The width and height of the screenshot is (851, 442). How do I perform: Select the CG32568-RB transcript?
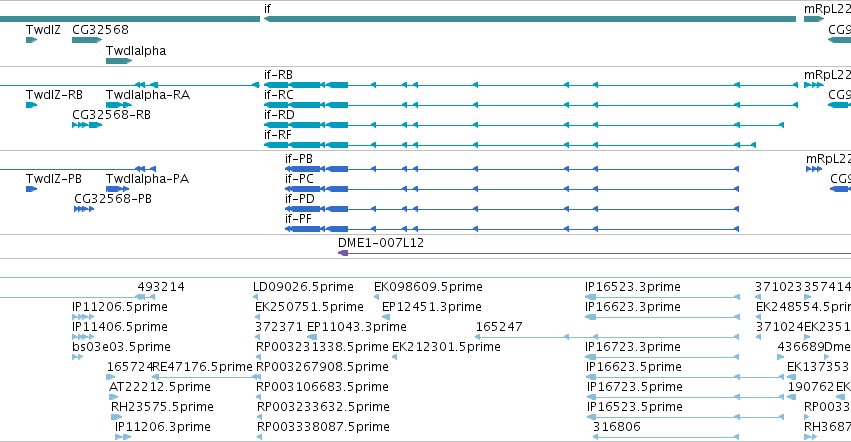point(87,125)
